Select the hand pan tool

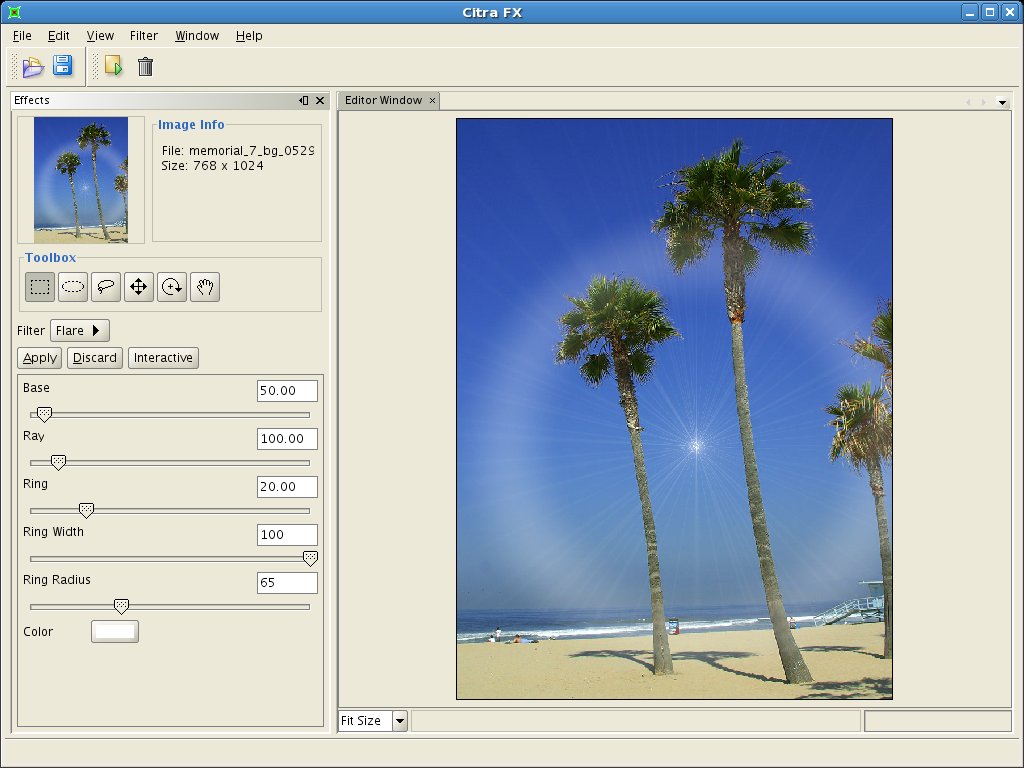tap(205, 287)
